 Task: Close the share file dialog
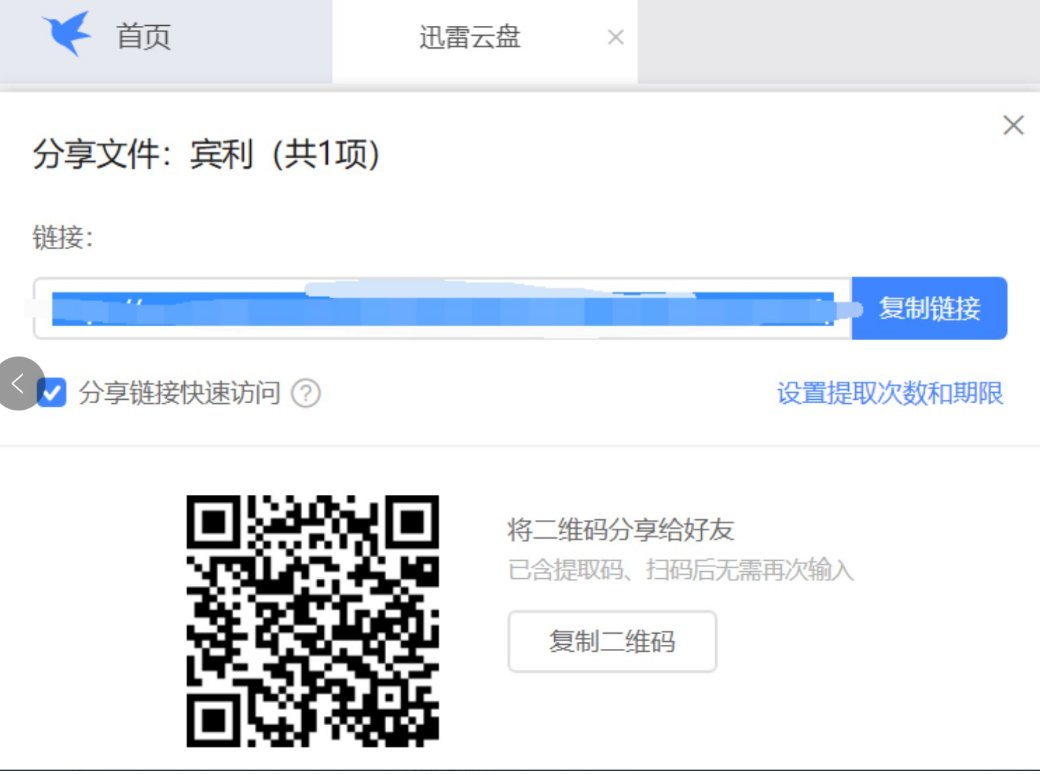(x=1013, y=125)
